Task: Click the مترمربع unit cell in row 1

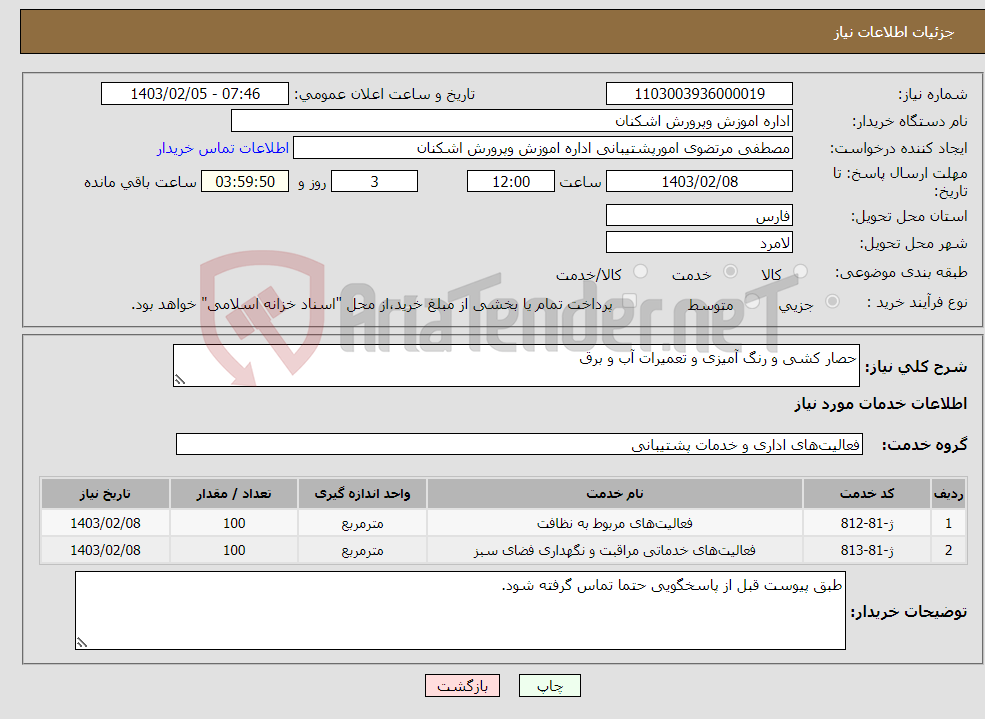Action: point(362,523)
